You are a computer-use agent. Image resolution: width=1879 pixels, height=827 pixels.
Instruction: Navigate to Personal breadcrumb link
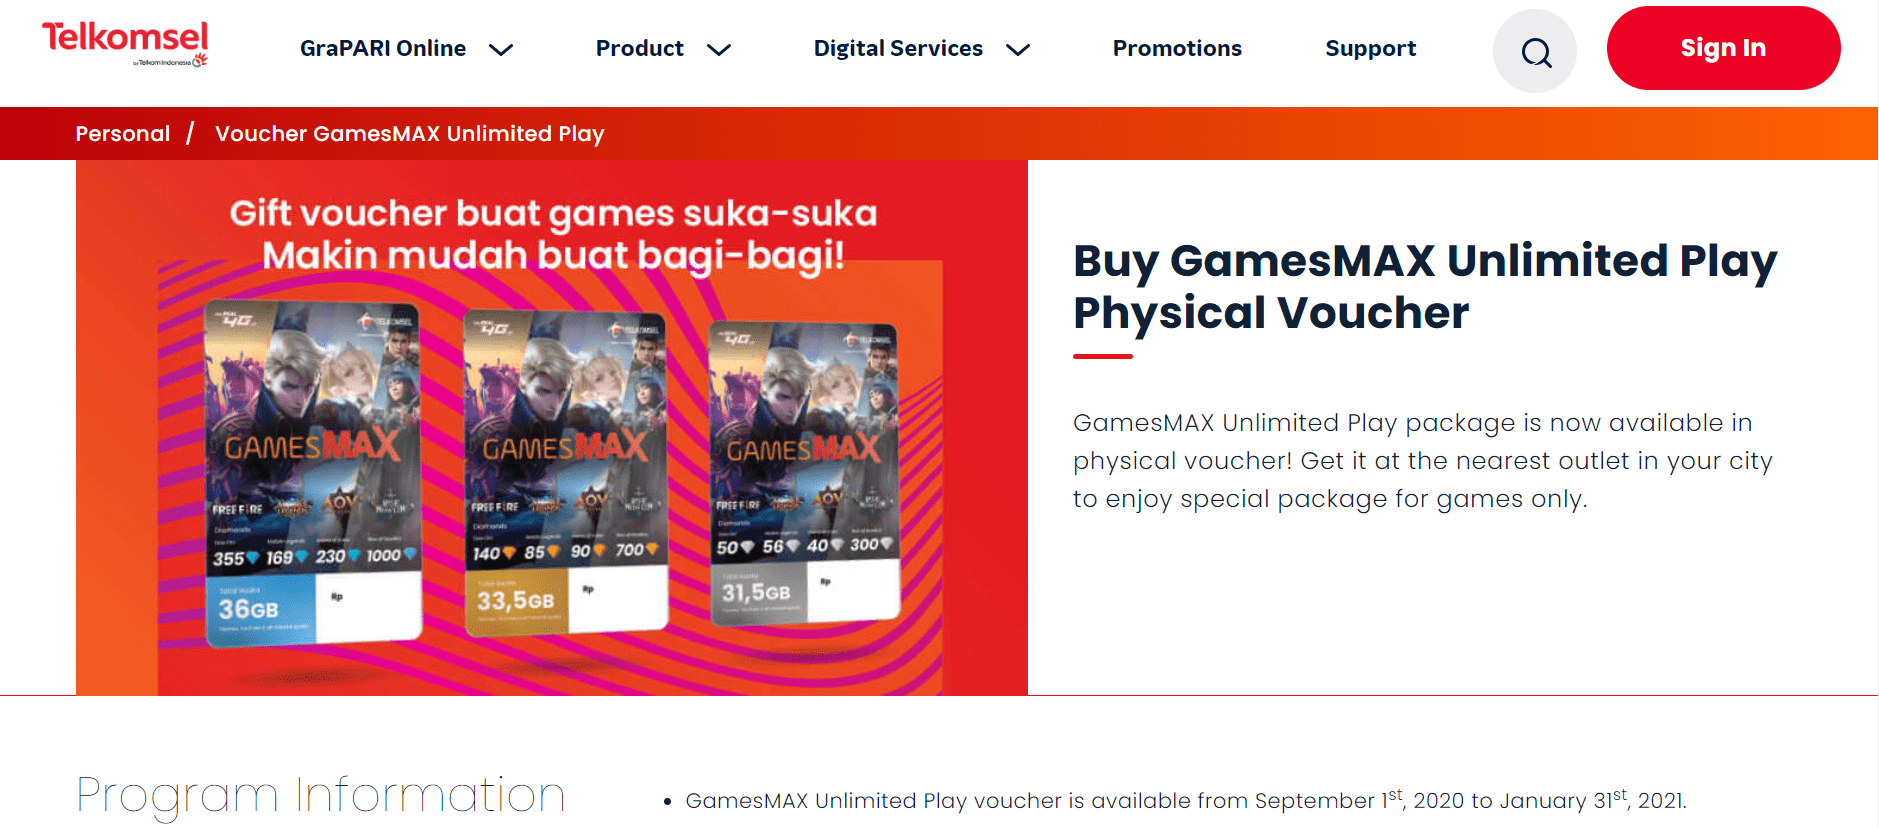(123, 134)
